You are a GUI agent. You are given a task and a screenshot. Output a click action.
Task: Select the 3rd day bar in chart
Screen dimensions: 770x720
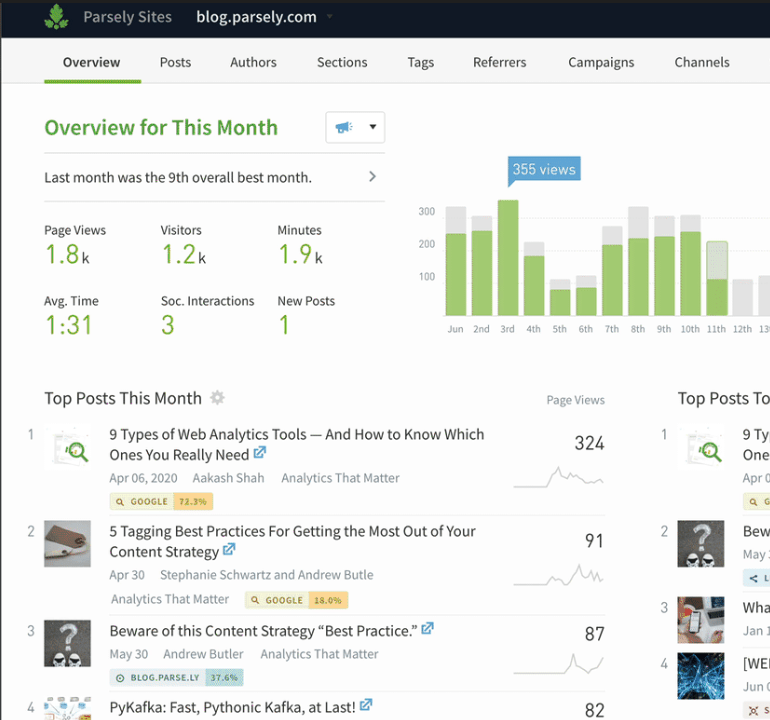508,258
